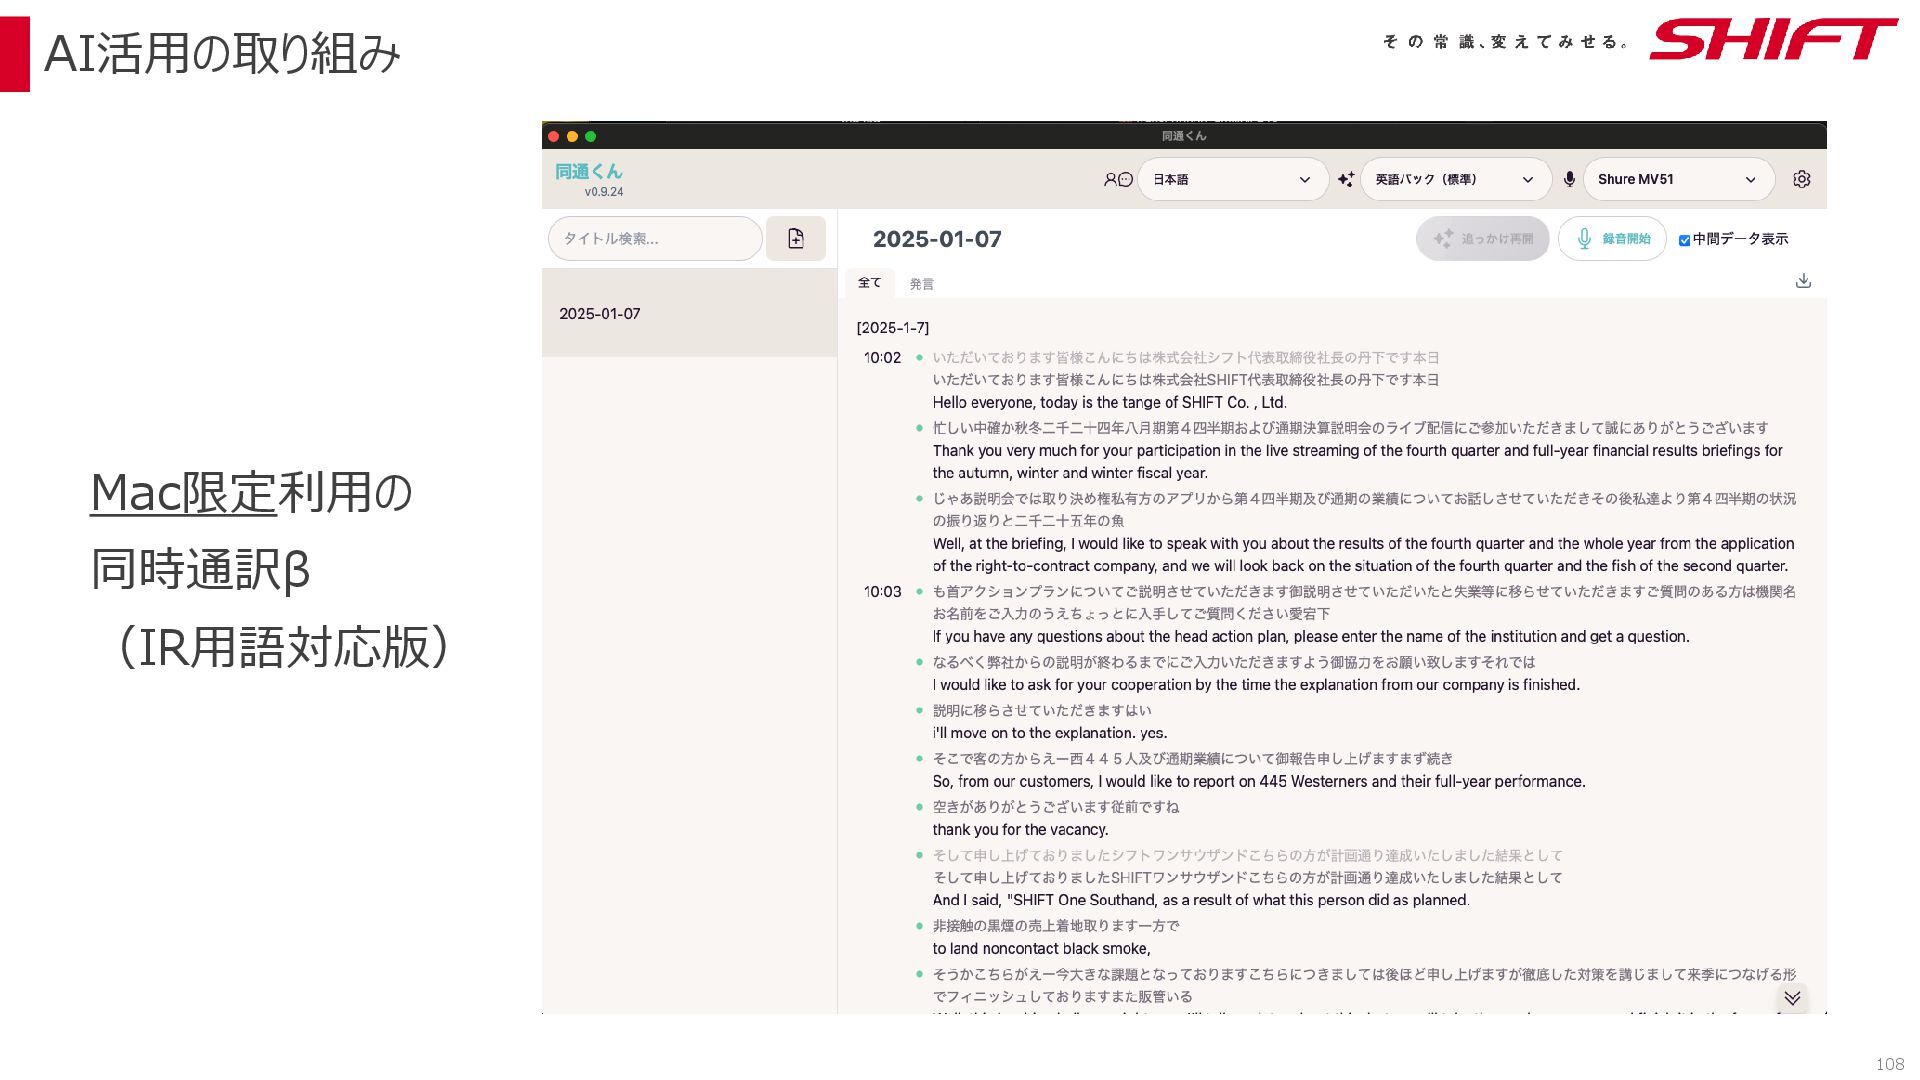Click the sparkle translation mode icon
This screenshot has height=1080, width=1920.
1346,180
